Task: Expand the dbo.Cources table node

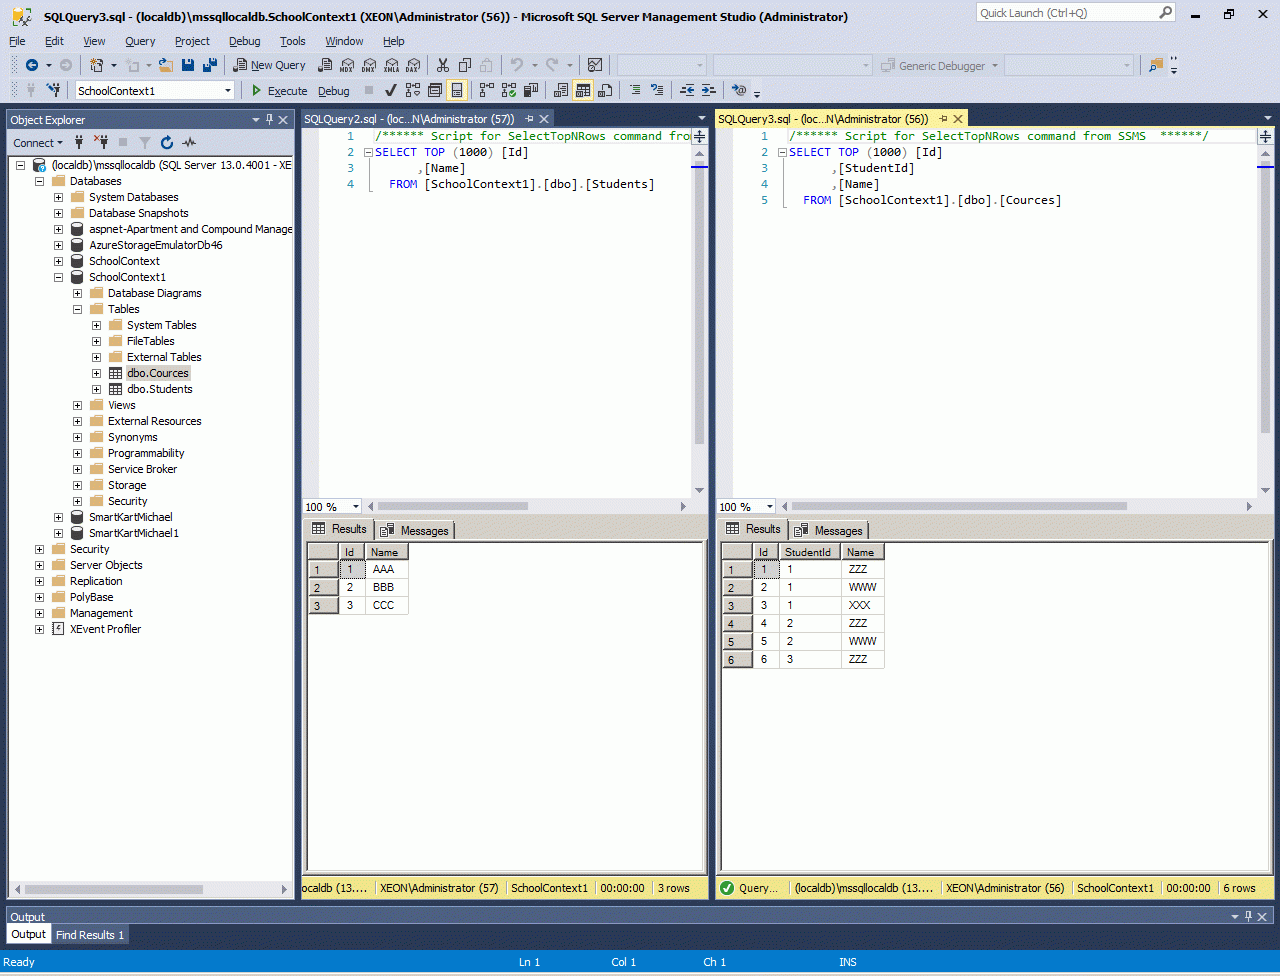Action: point(97,373)
